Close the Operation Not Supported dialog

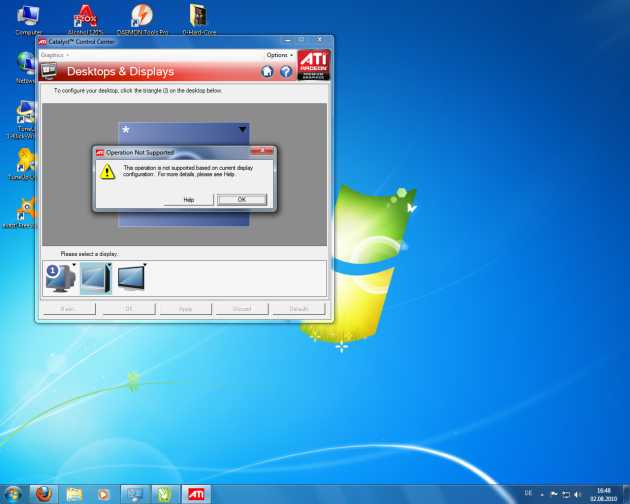point(262,151)
